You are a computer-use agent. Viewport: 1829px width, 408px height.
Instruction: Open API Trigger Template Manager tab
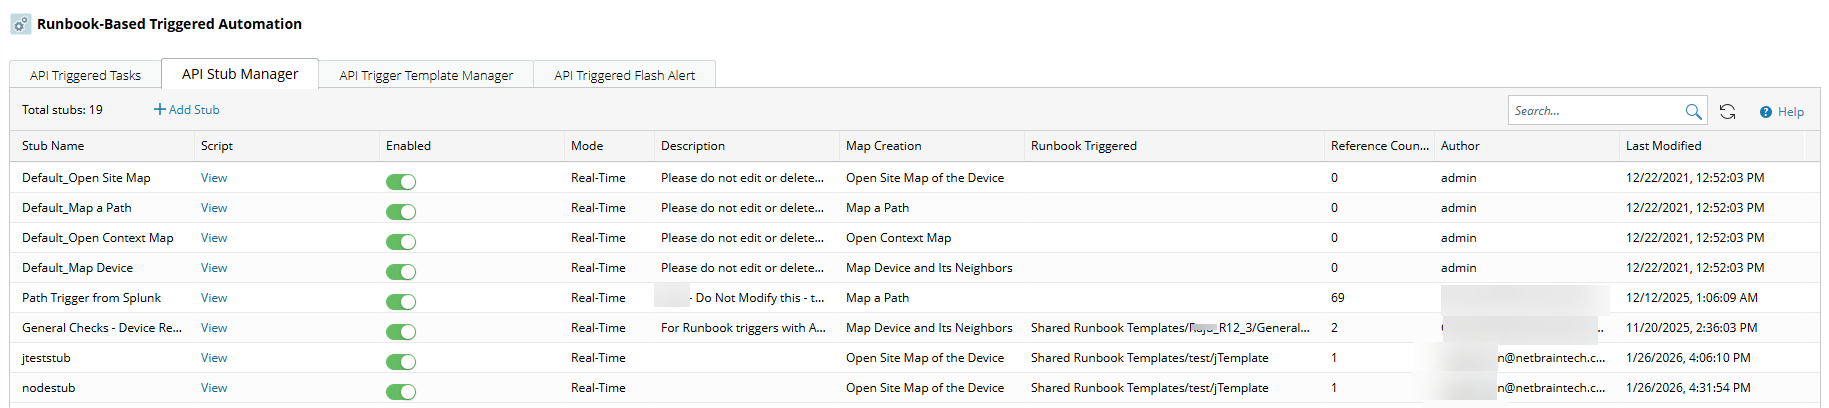[426, 75]
